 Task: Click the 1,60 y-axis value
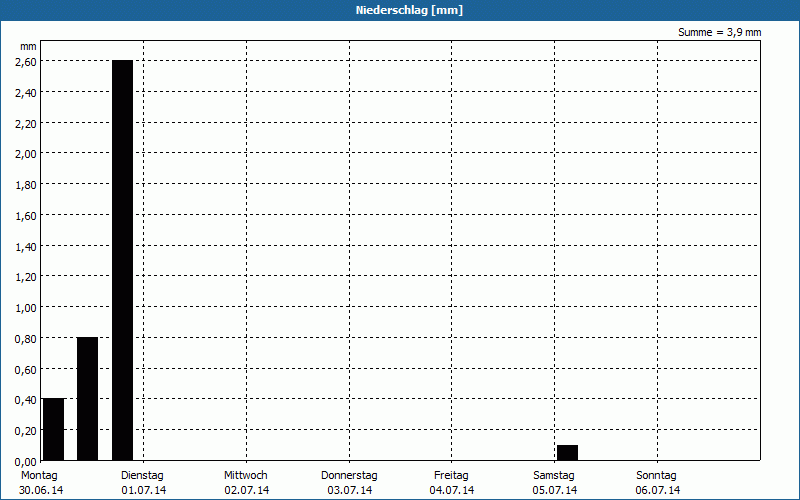pyautogui.click(x=26, y=216)
